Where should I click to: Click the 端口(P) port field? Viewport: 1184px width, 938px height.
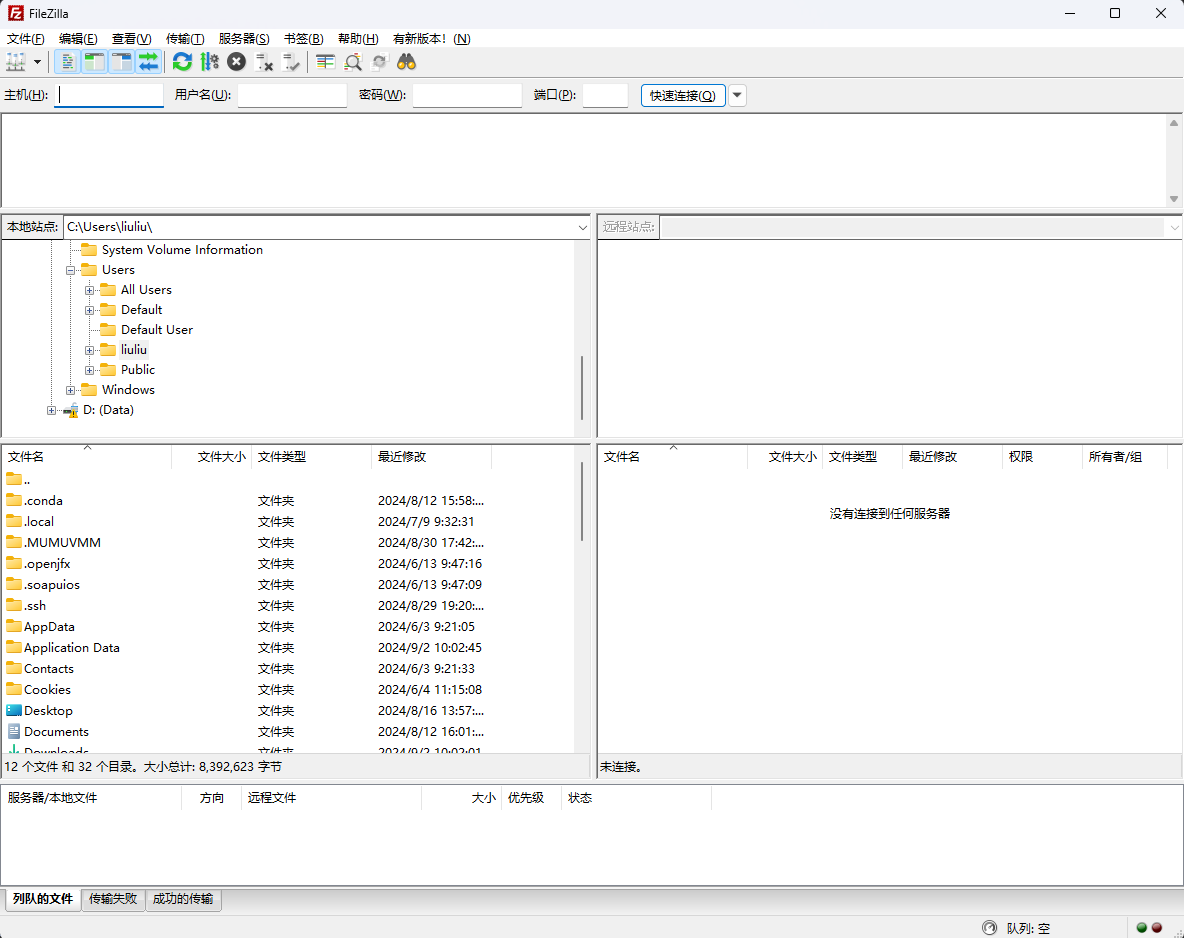605,95
